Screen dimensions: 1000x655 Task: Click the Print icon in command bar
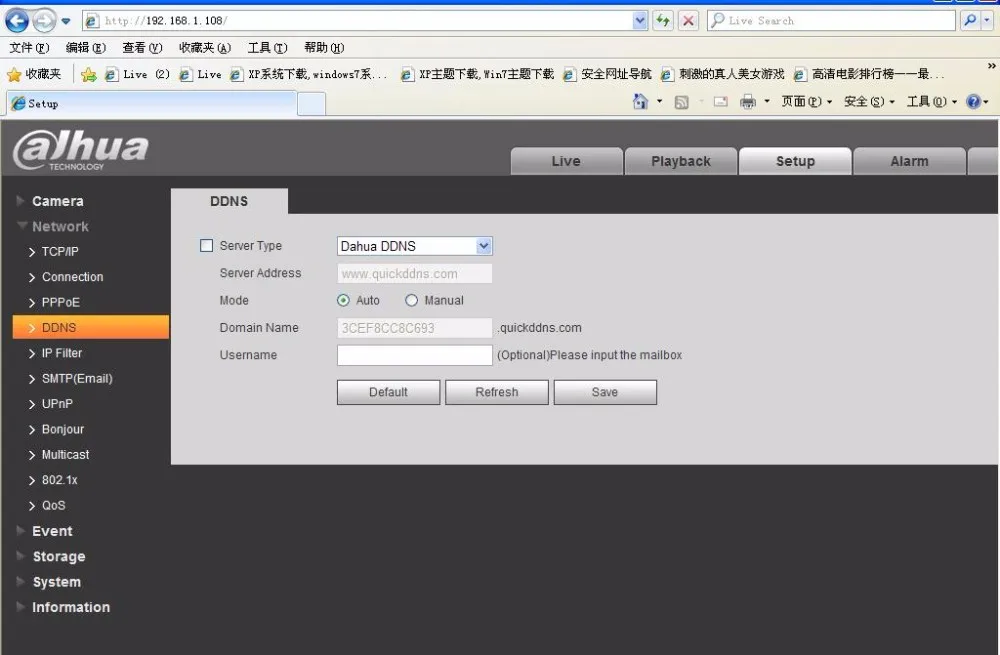pyautogui.click(x=748, y=101)
